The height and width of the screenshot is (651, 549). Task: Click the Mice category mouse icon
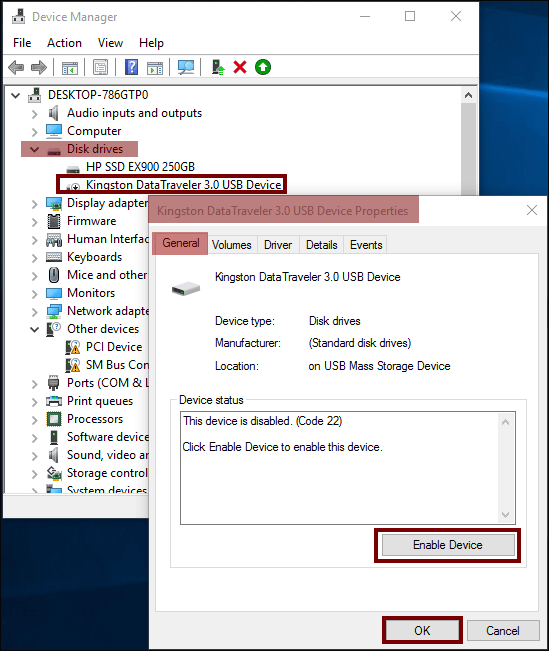tap(54, 275)
